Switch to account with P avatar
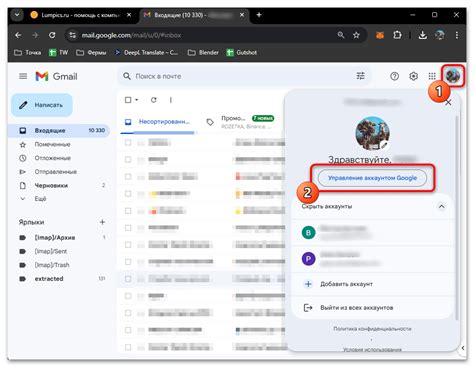This screenshot has height=367, width=474. point(372,259)
